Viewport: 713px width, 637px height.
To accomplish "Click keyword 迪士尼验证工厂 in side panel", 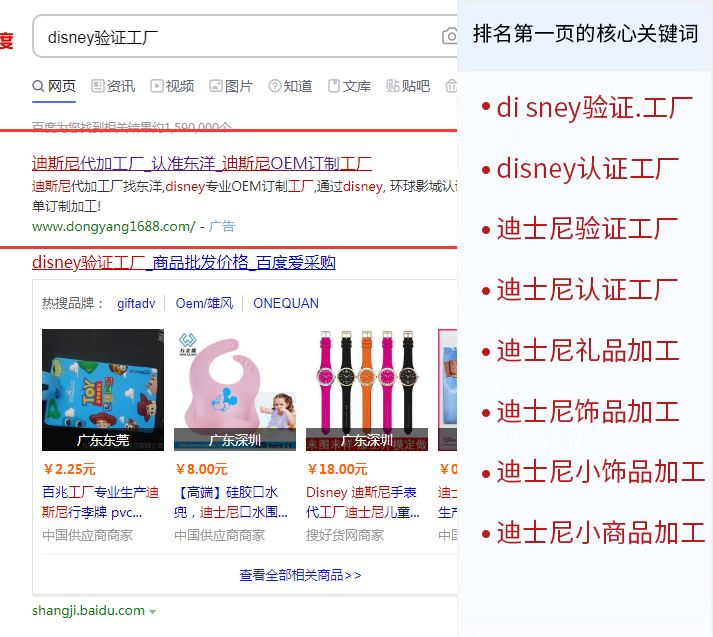I will [x=587, y=228].
